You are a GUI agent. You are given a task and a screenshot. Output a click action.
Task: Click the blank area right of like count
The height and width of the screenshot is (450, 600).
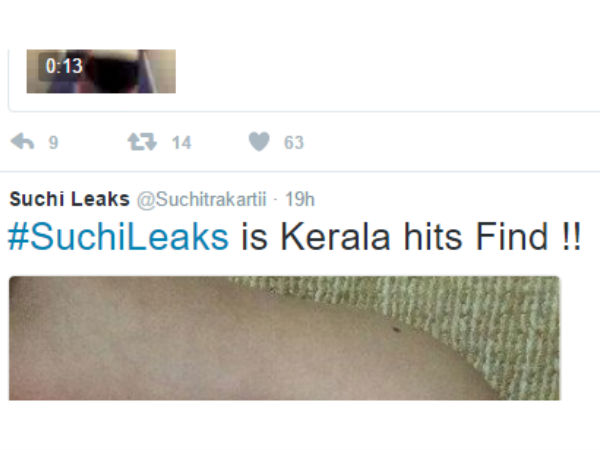(450, 143)
